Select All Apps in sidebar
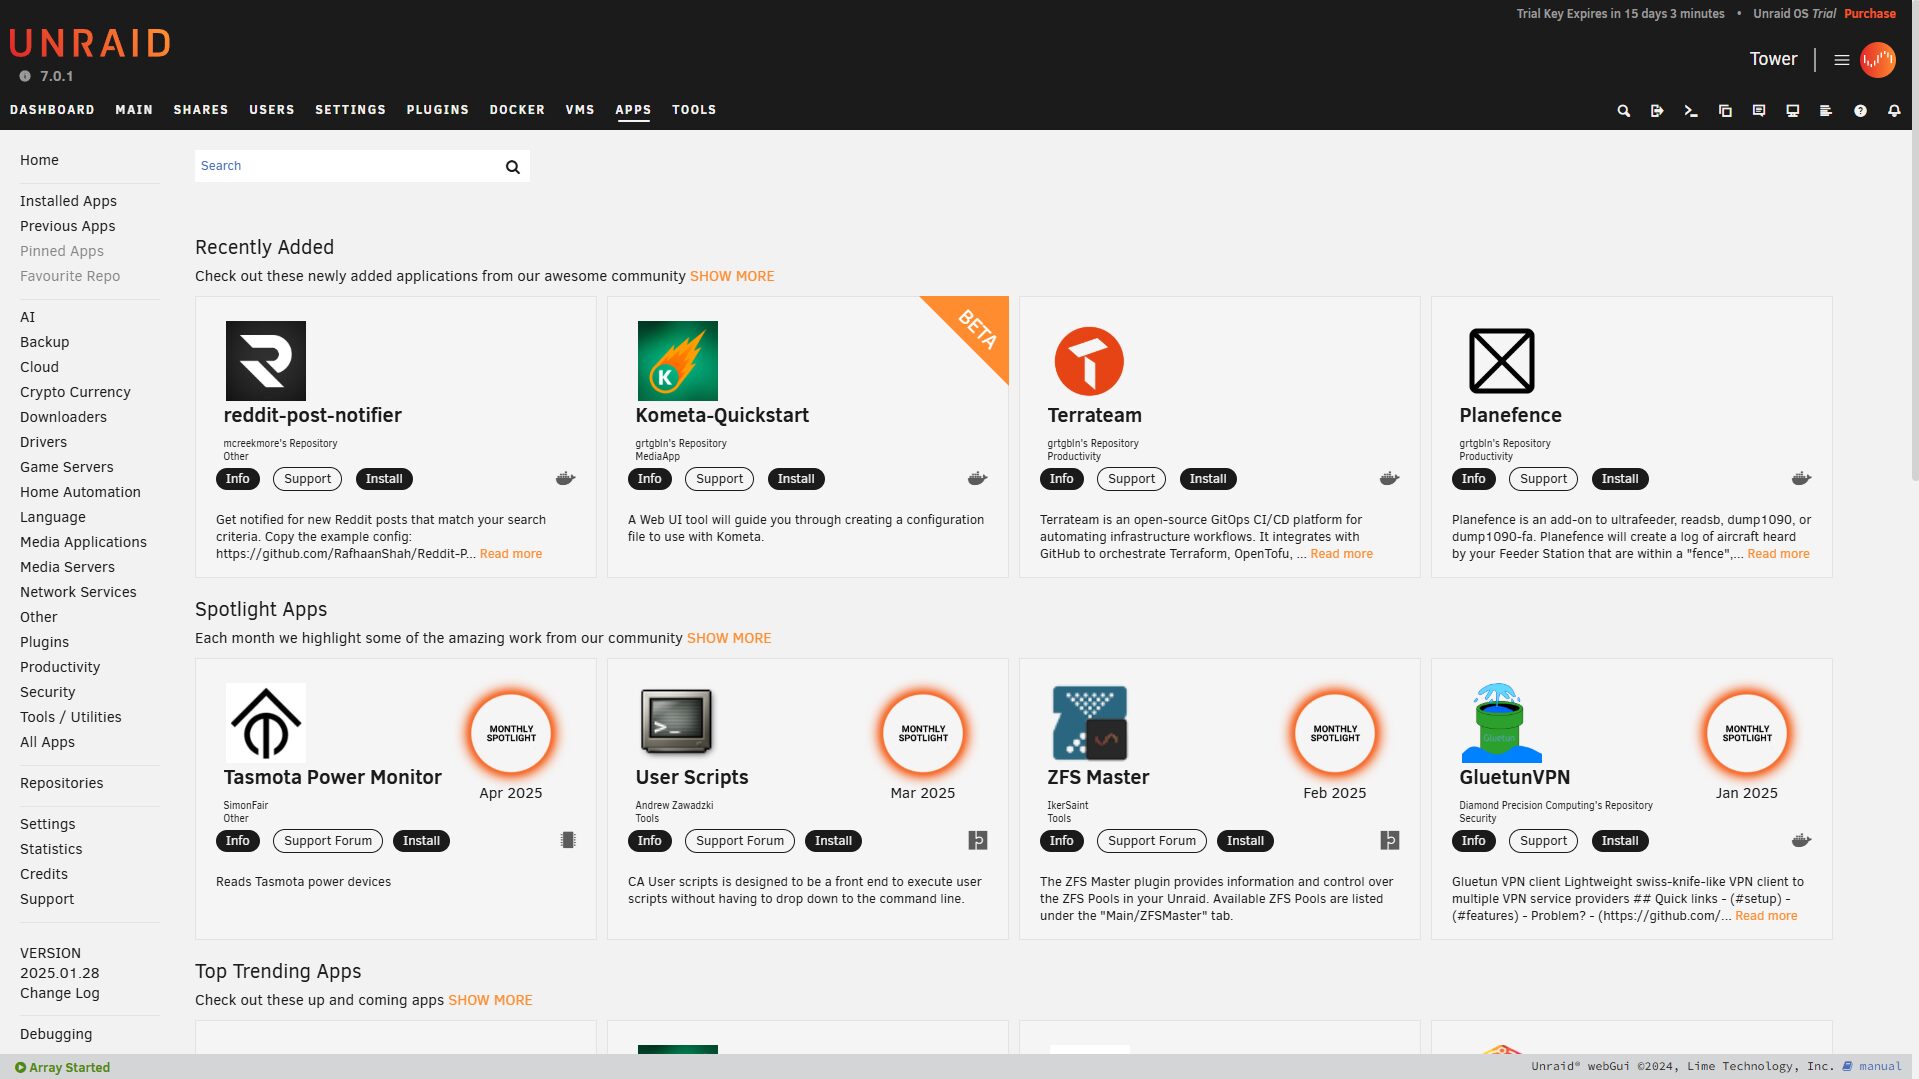 point(47,742)
